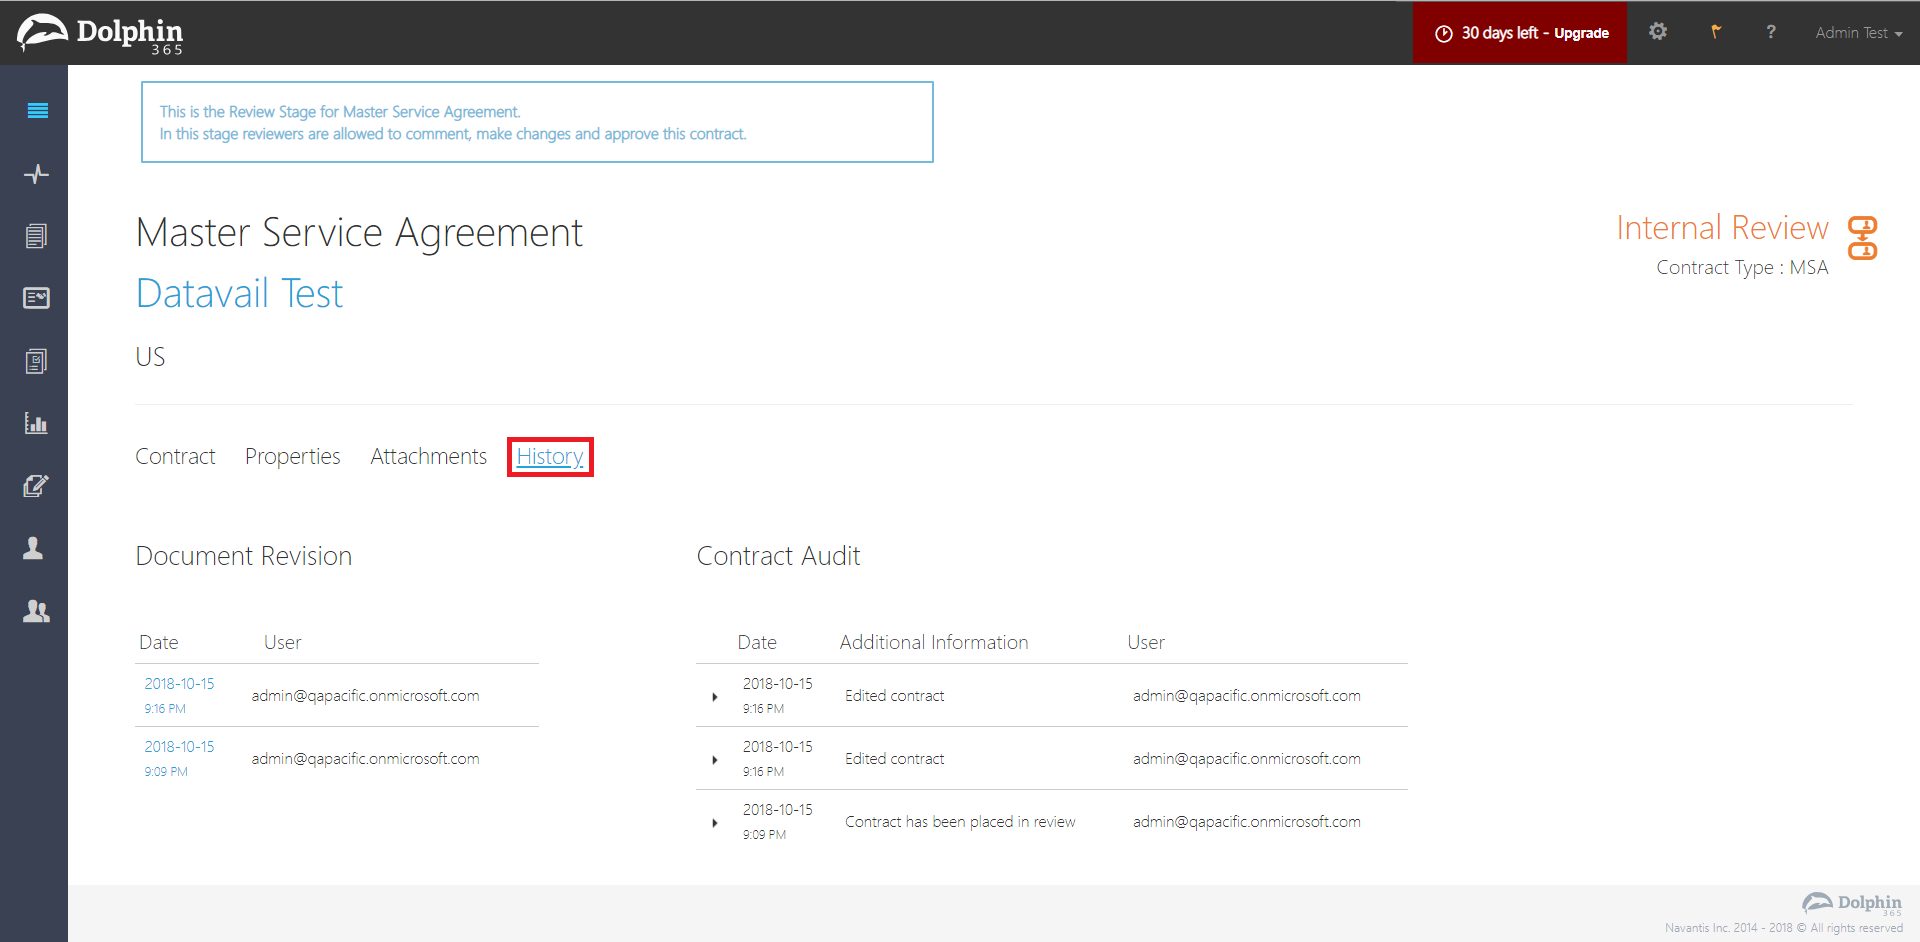Click the user email in the 9:09 PM revision row

[x=365, y=759]
